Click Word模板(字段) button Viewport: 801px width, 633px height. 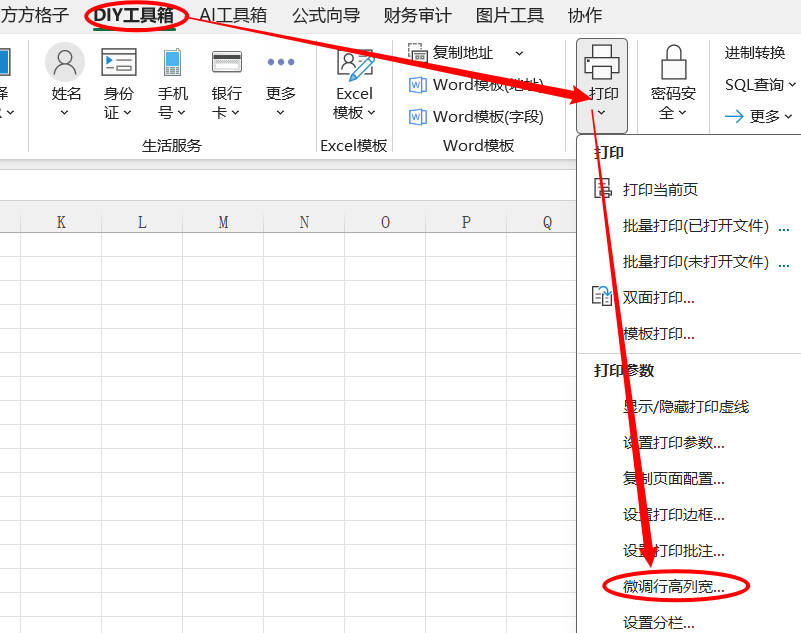477,116
